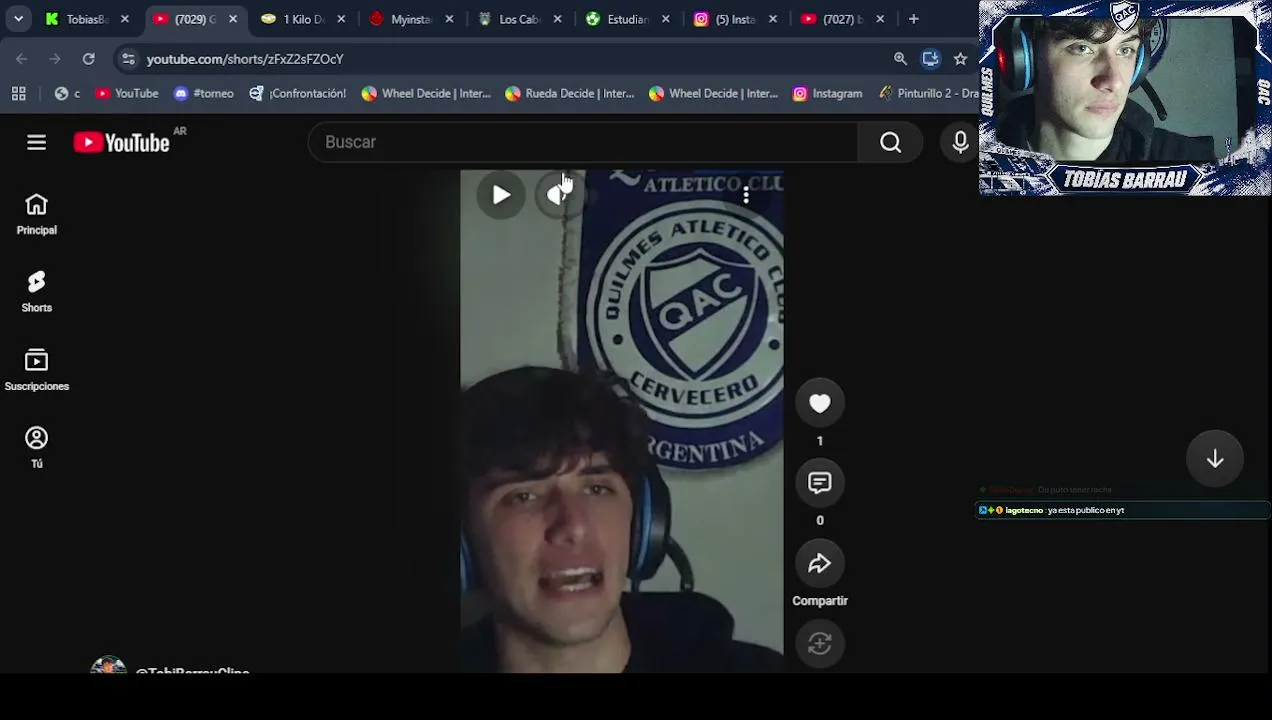View site information icon in address bar
Image resolution: width=1272 pixels, height=720 pixels.
128,59
